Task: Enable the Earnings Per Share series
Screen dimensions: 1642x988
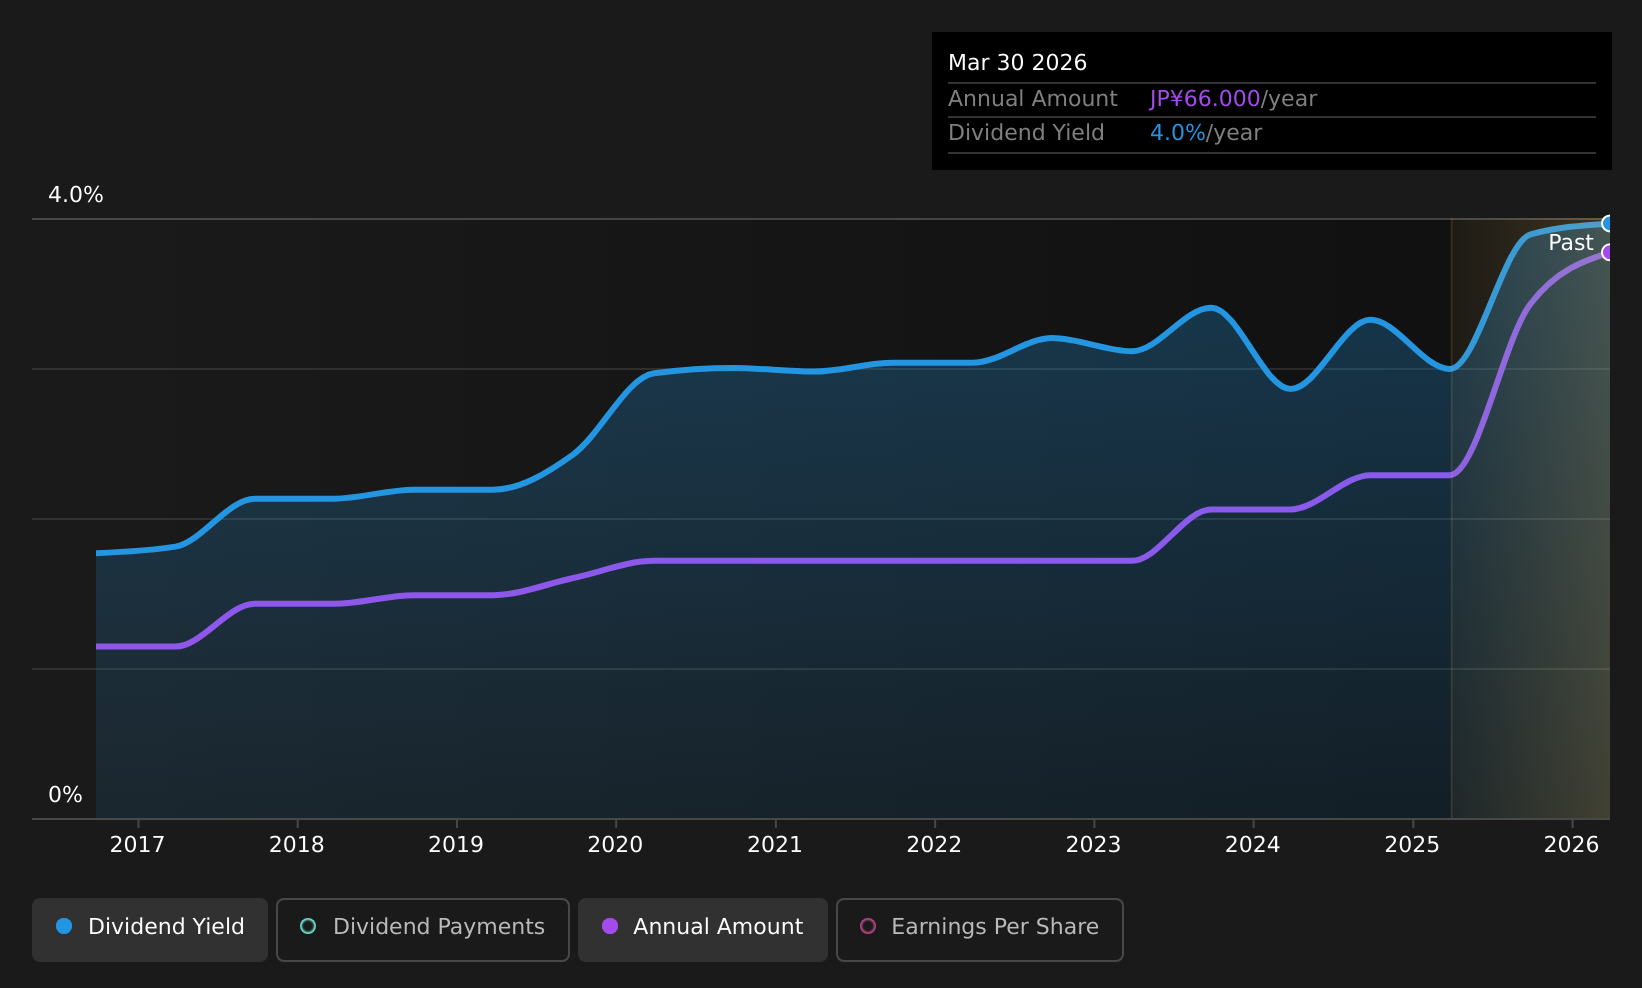Action: click(980, 929)
